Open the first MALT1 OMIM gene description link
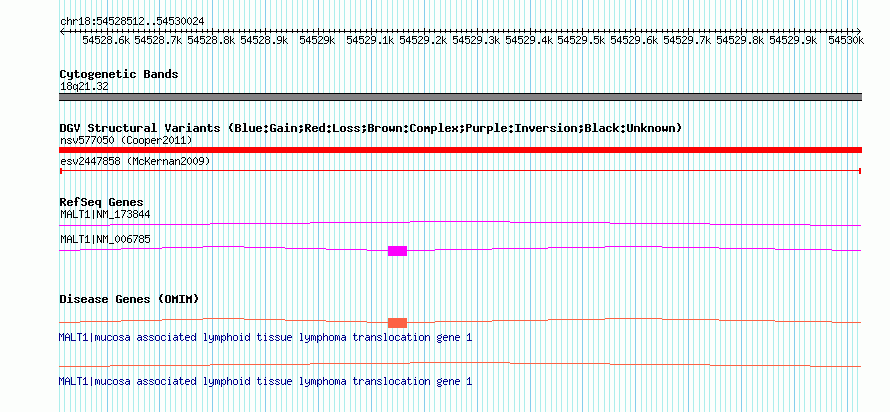This screenshot has height=412, width=890. pyautogui.click(x=265, y=338)
